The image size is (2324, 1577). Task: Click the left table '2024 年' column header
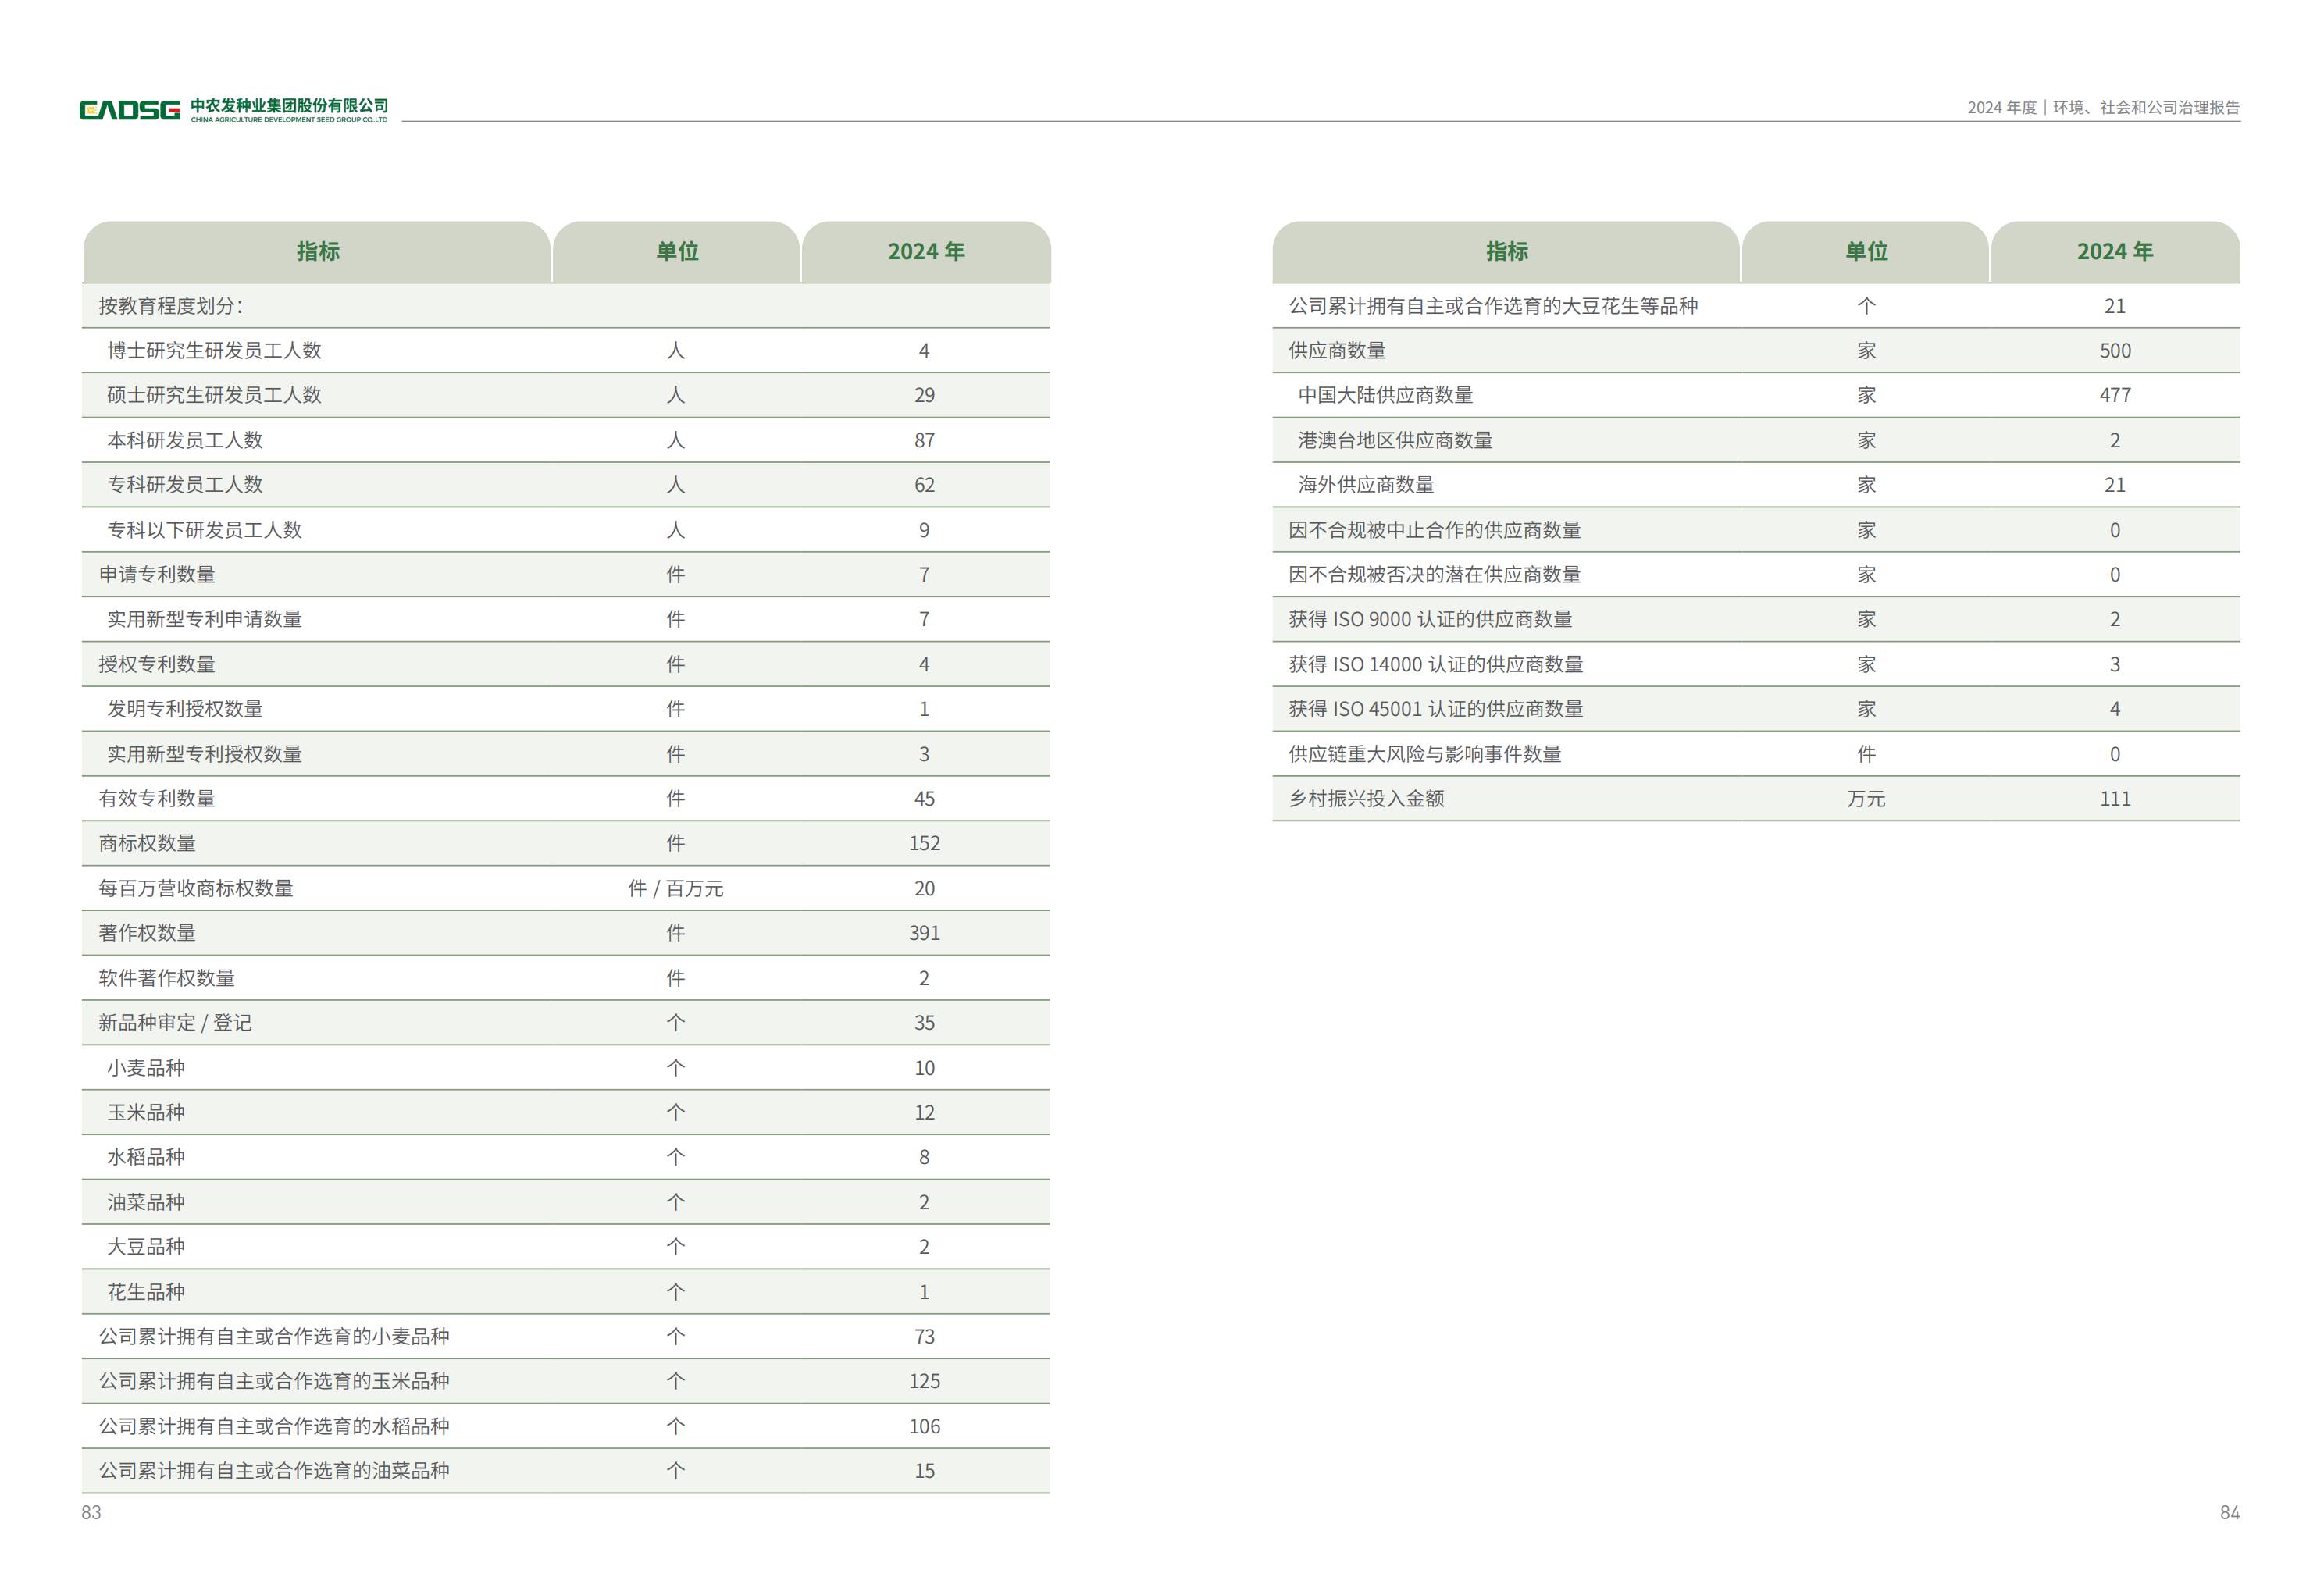pyautogui.click(x=926, y=251)
